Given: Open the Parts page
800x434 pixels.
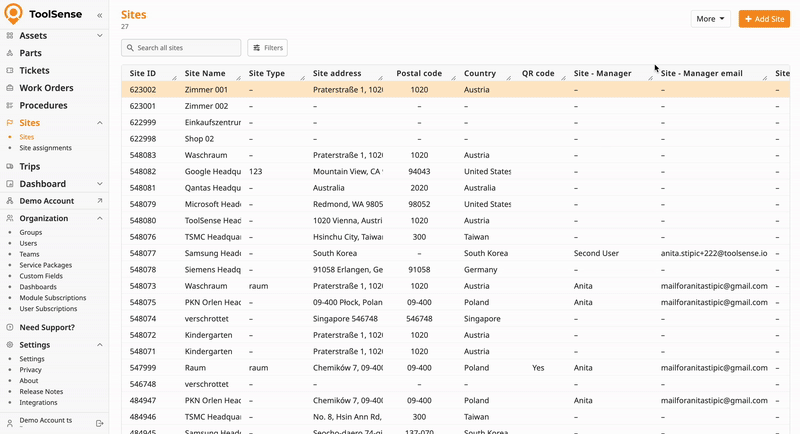Looking at the screenshot, I should [30, 53].
